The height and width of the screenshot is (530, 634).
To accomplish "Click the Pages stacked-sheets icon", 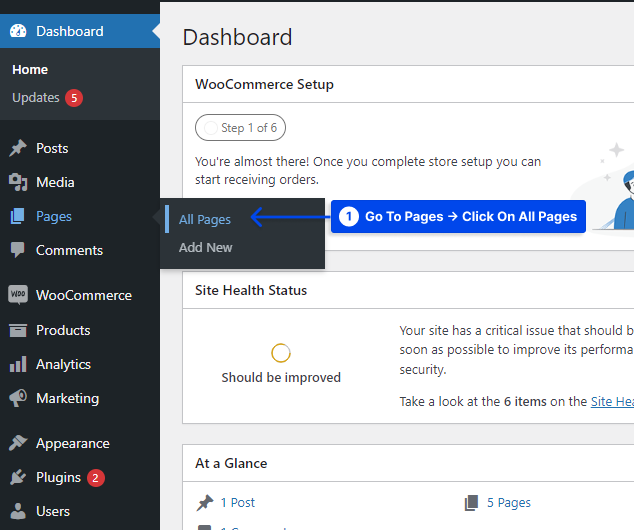I will [17, 216].
